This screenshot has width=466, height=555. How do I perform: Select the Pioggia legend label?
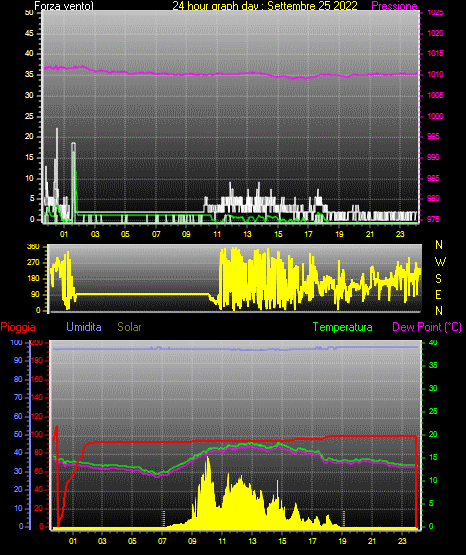(x=18, y=327)
